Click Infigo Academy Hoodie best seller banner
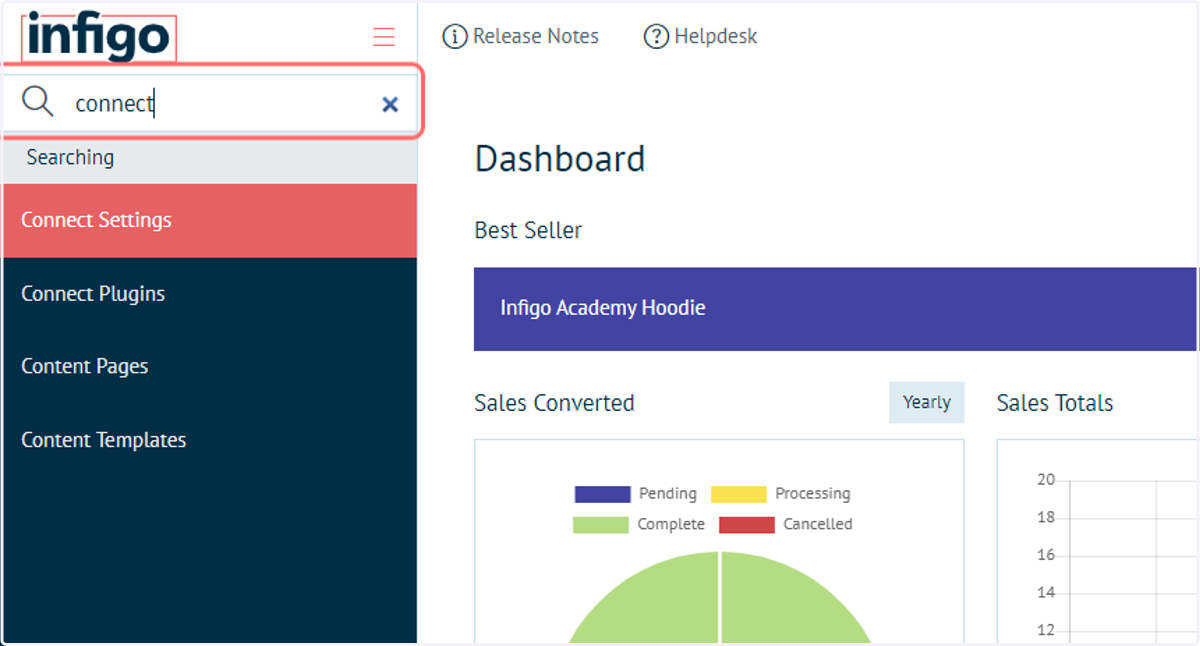This screenshot has width=1200, height=646. coord(835,309)
